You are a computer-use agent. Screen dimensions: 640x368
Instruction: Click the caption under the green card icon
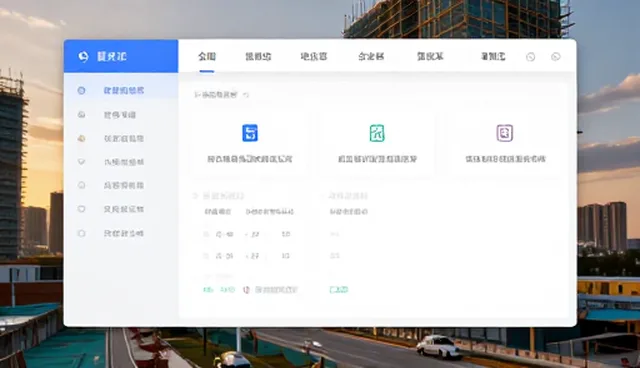point(377,159)
